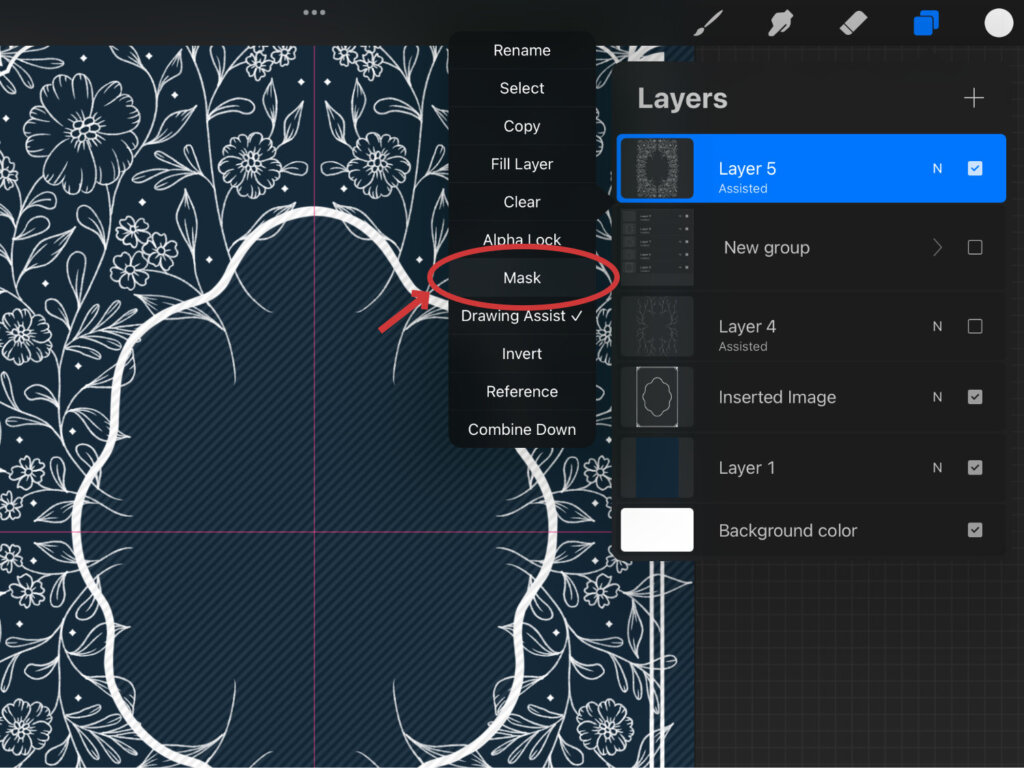Show the New group layer
Viewport: 1024px width, 768px height.
click(975, 248)
